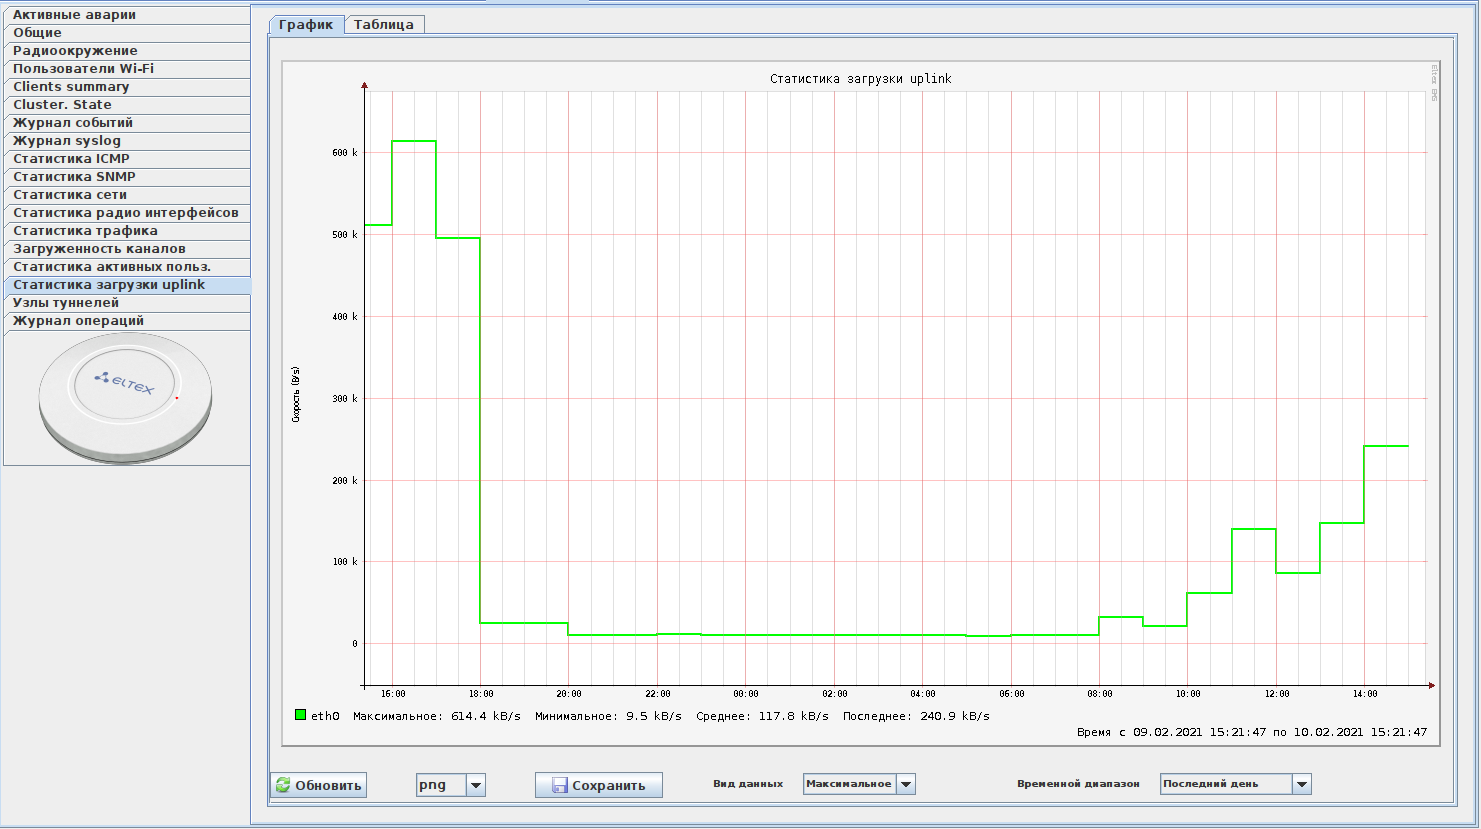Viewport: 1481px width, 829px height.
Task: Select Статистика SNMP in the sidebar
Action: tap(127, 177)
